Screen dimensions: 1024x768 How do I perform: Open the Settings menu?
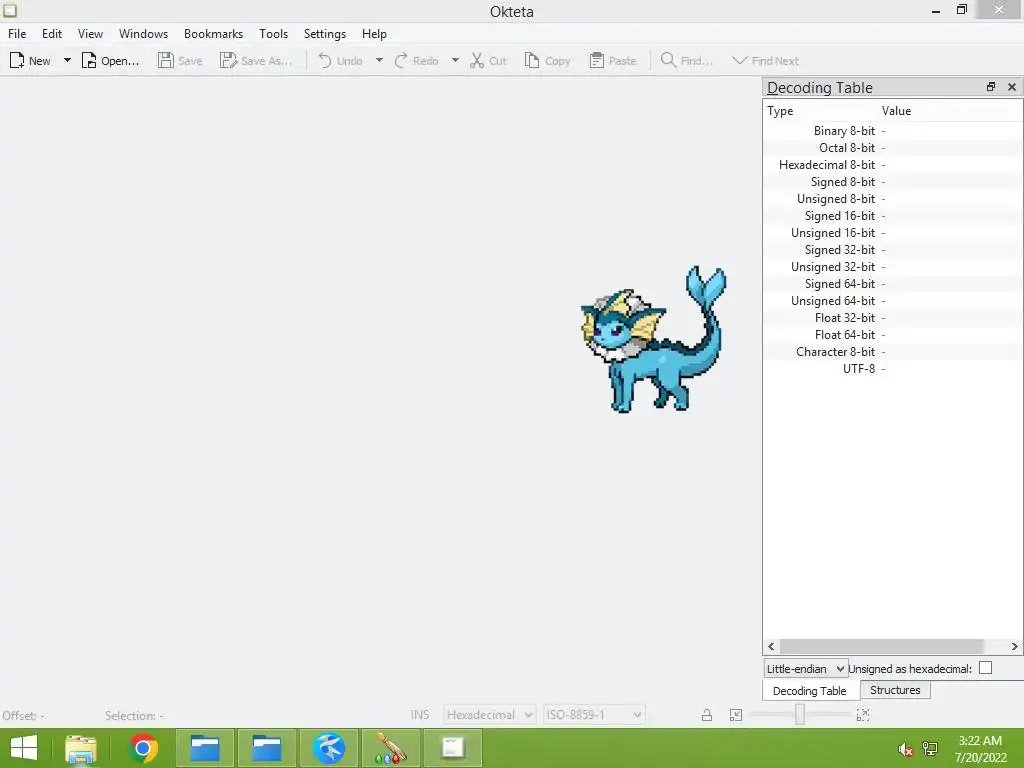[325, 34]
